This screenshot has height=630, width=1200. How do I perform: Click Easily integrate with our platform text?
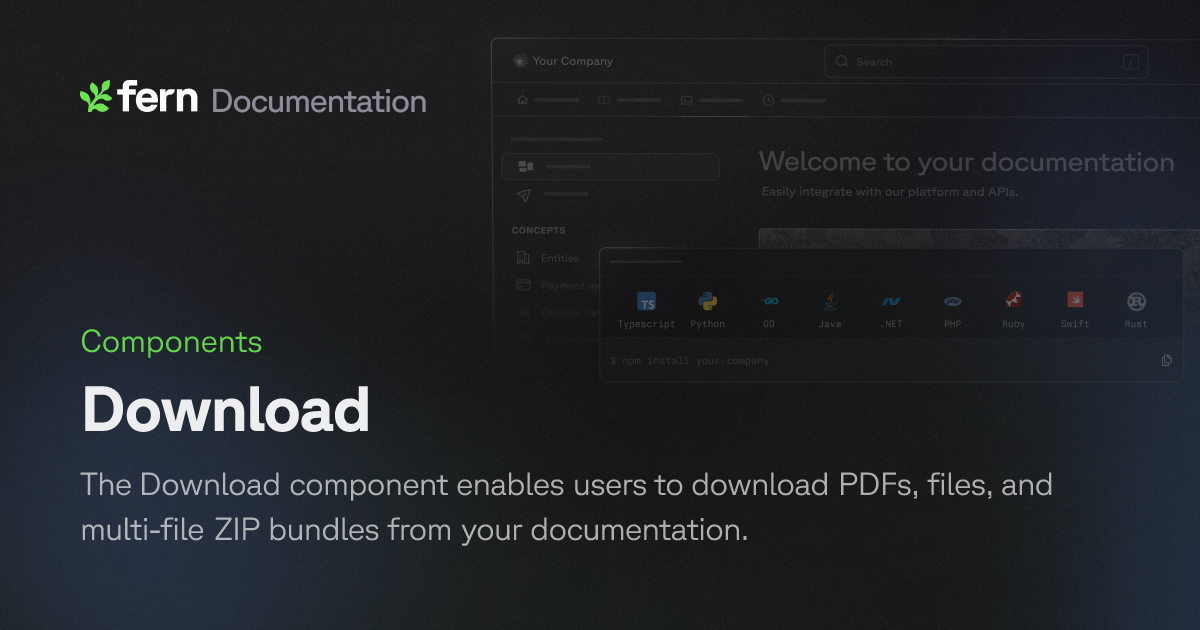(x=889, y=192)
